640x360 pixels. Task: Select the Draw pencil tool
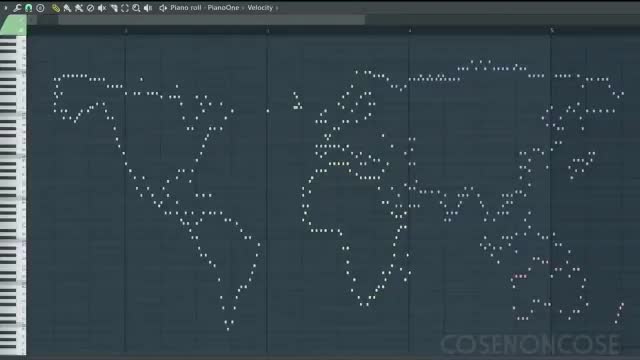56,8
